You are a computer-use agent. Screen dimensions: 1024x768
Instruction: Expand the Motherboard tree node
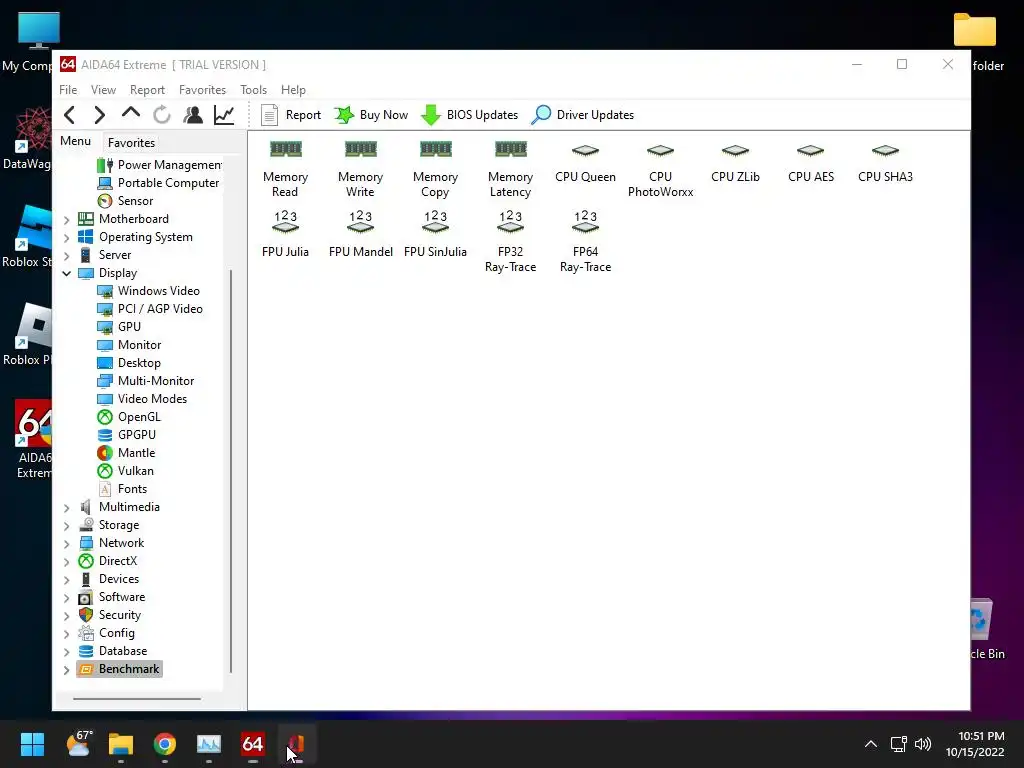(x=67, y=219)
